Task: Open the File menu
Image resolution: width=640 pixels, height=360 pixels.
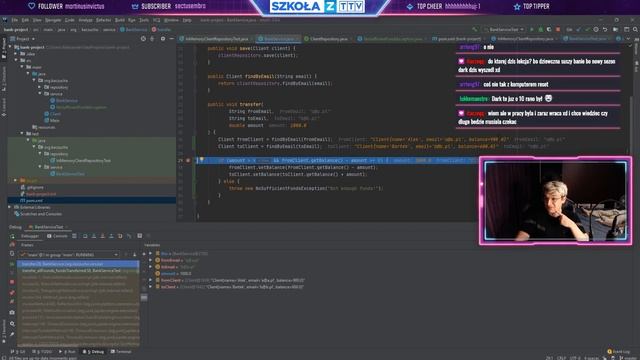Action: click(x=15, y=20)
